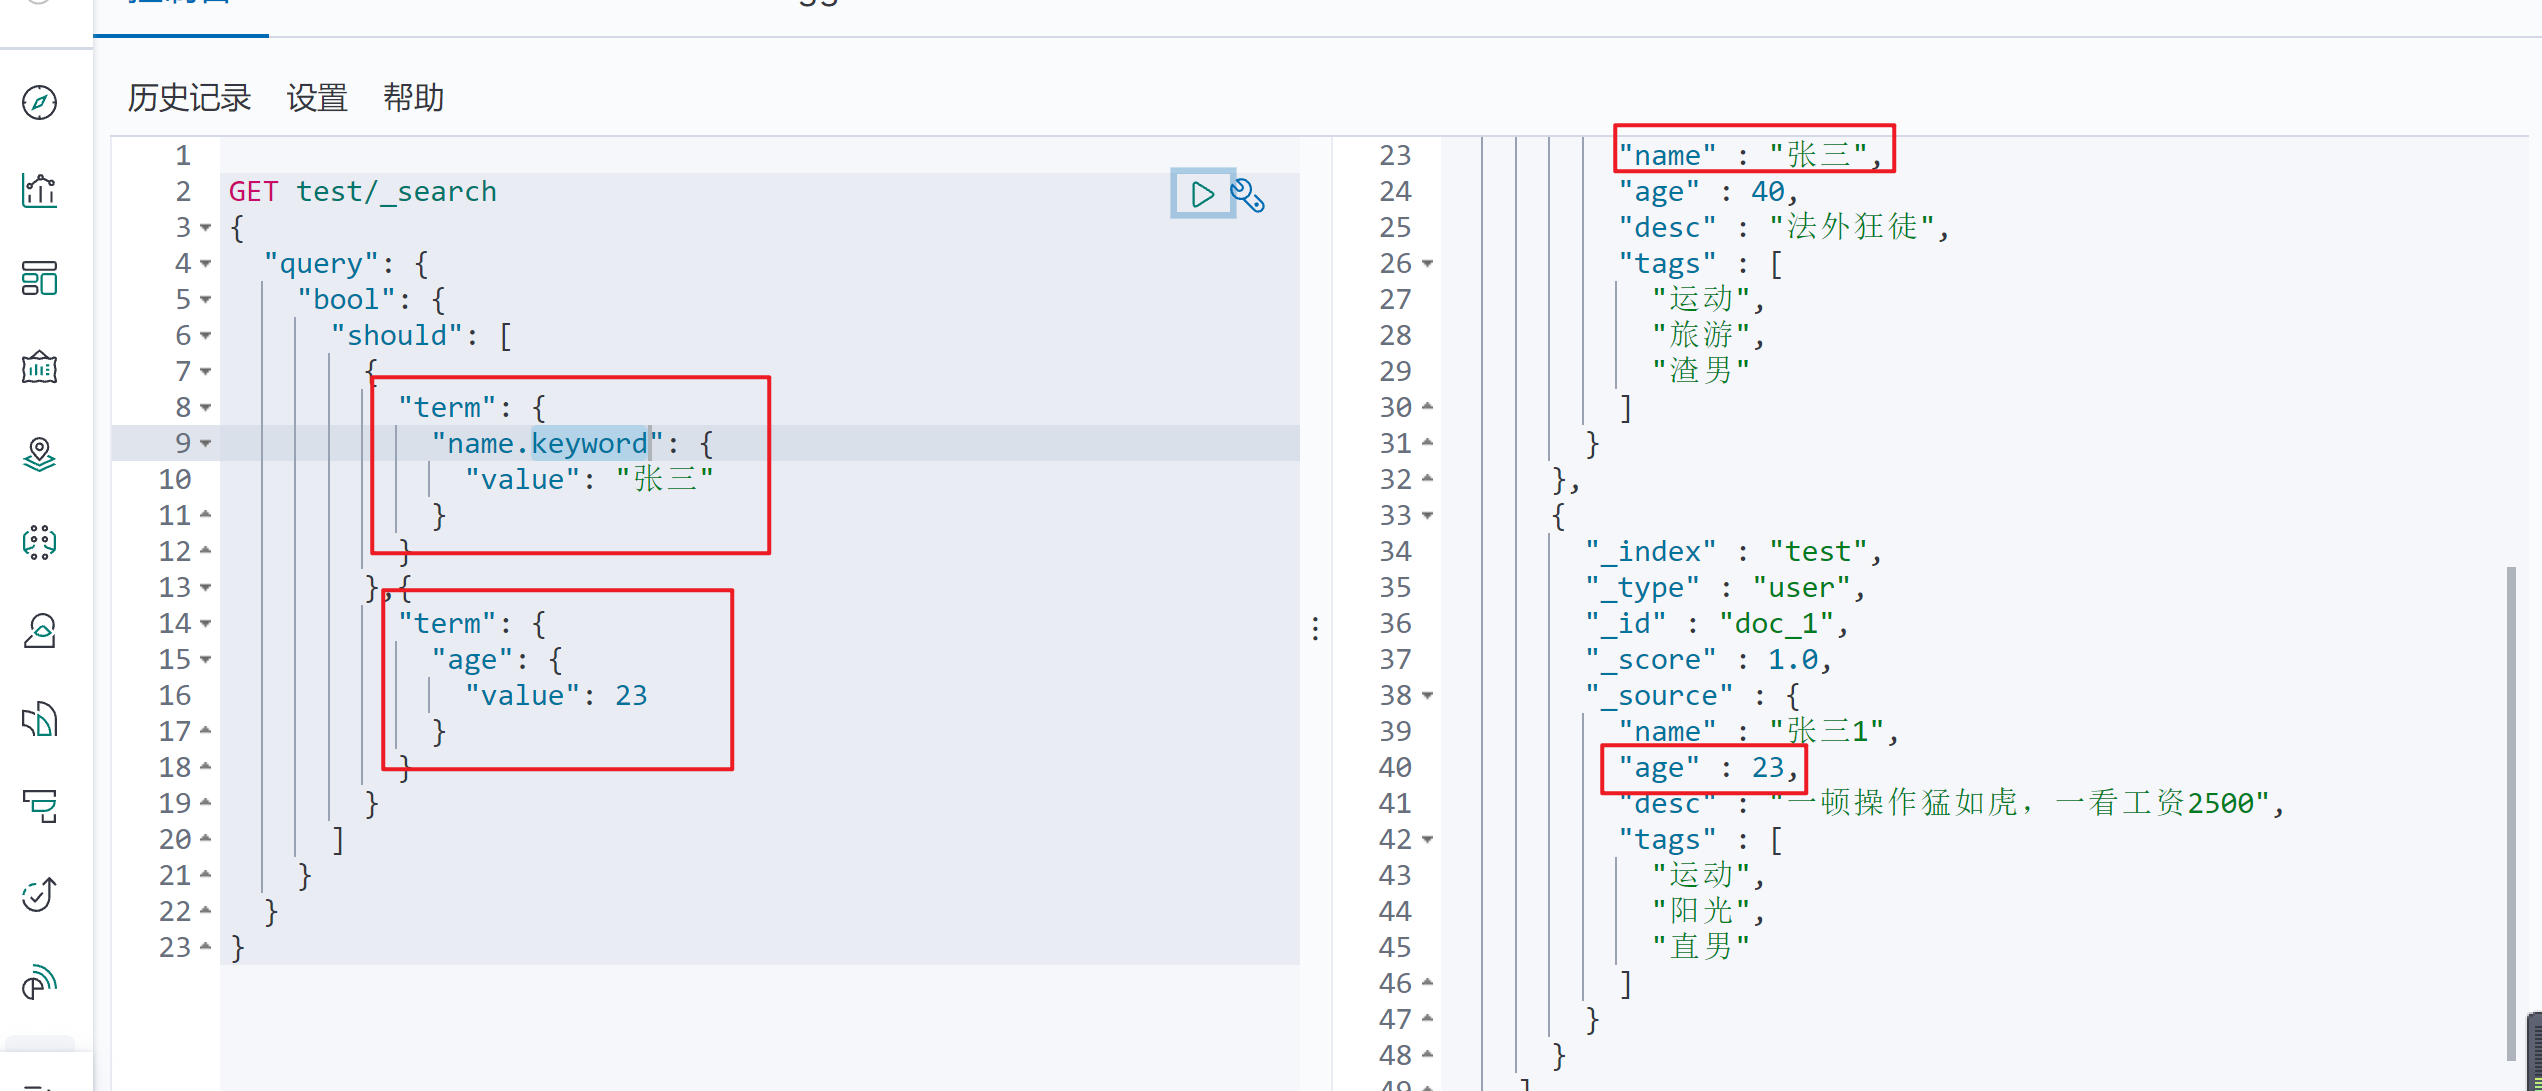Click the "value": 23 line in editor

(556, 695)
